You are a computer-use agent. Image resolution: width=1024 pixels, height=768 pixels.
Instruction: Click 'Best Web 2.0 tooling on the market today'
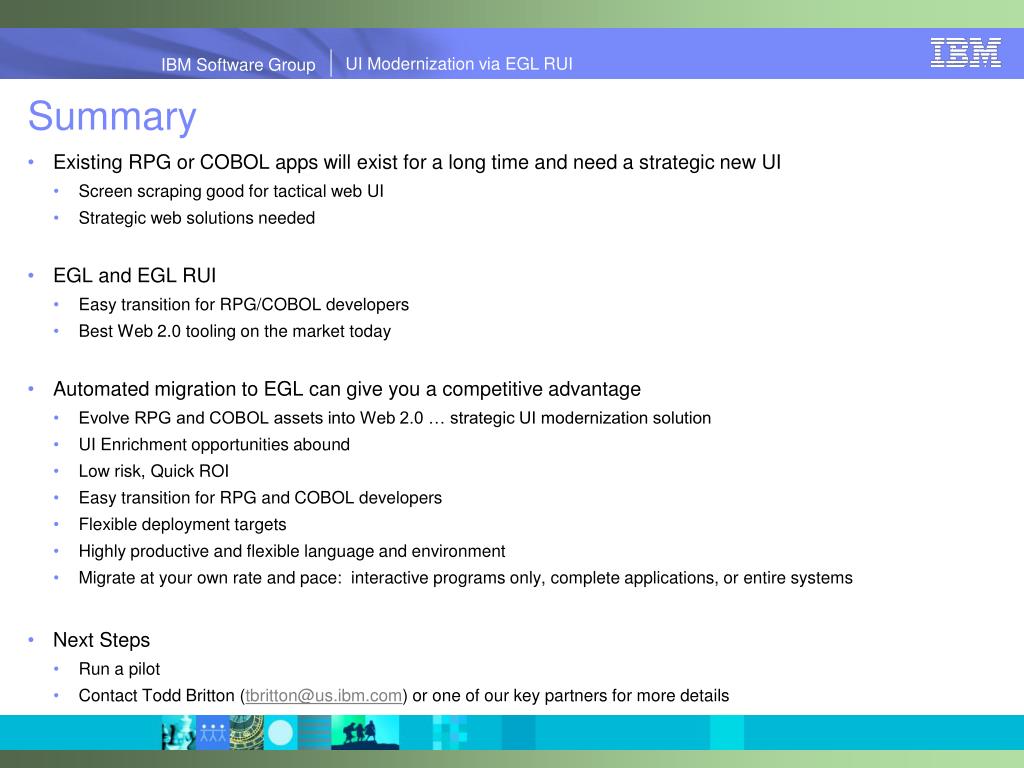tap(234, 331)
